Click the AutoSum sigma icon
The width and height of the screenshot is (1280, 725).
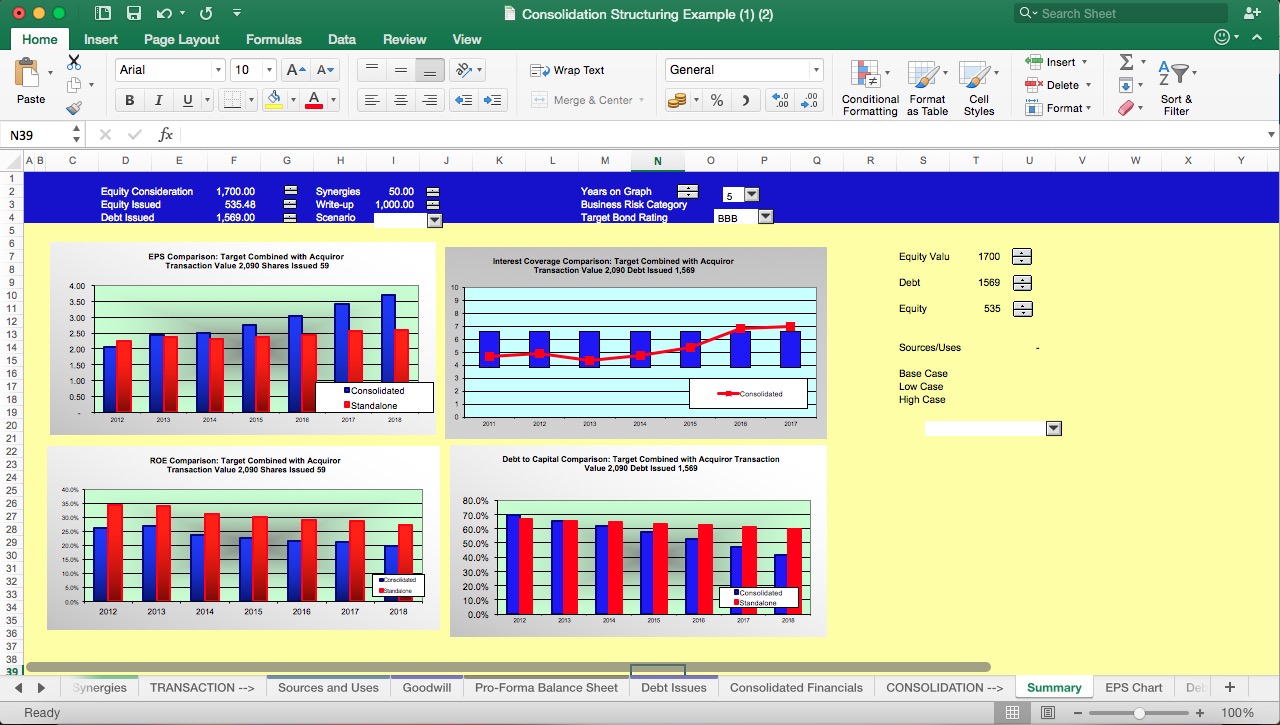(x=1126, y=62)
